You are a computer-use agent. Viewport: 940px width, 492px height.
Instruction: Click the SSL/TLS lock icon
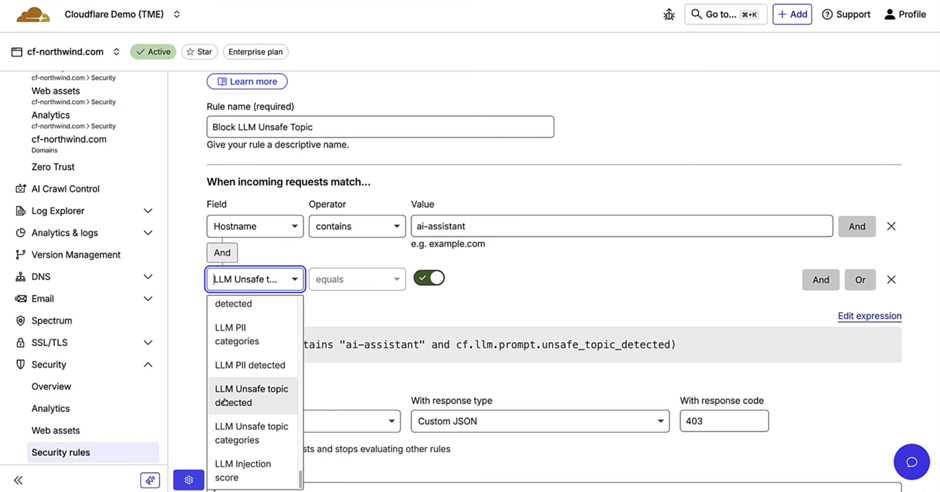point(20,343)
